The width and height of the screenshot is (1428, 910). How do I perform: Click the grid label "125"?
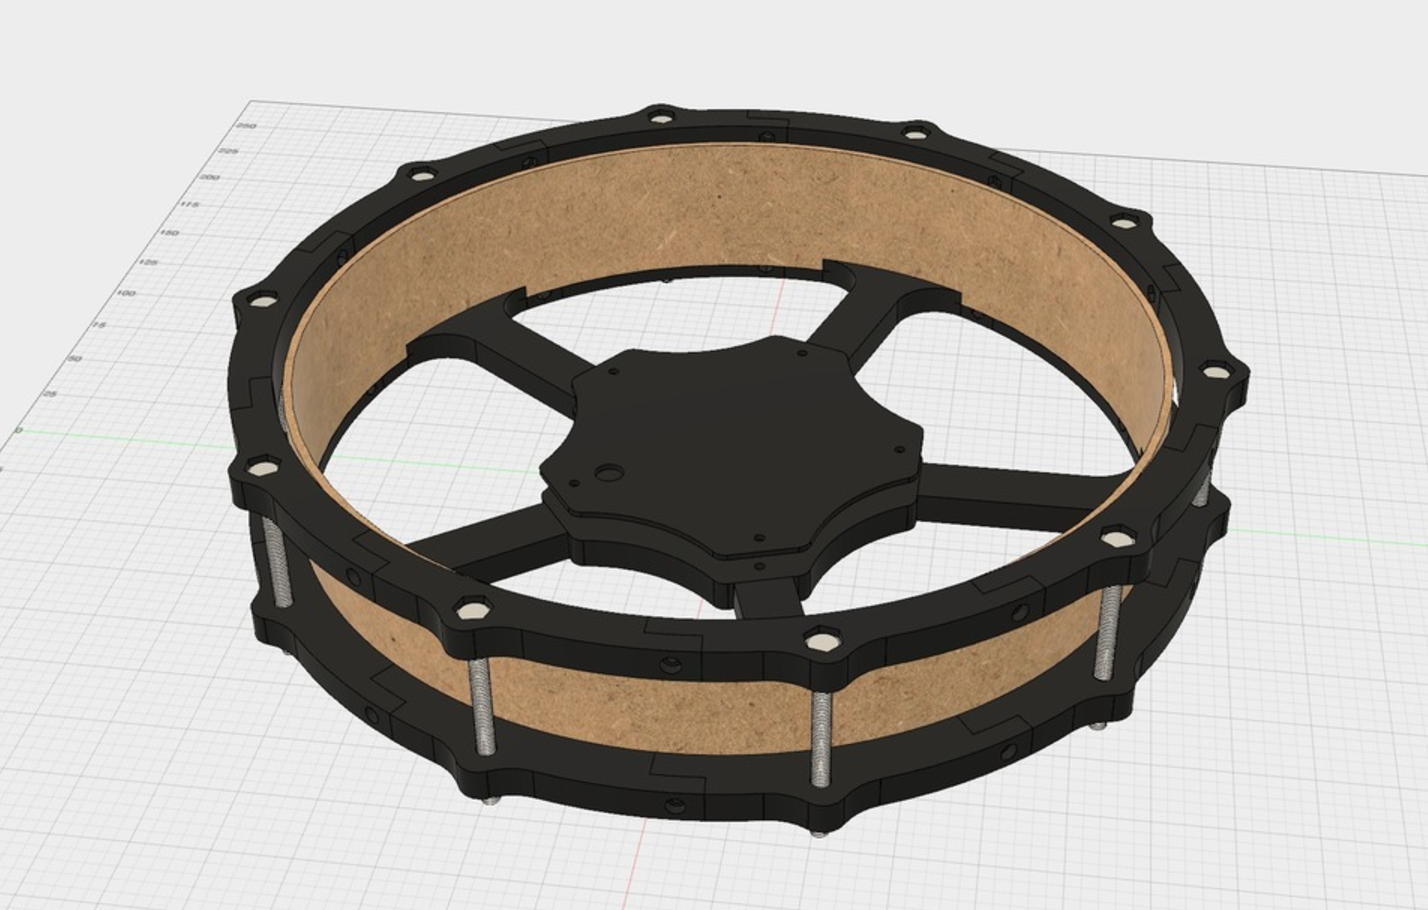[x=148, y=262]
